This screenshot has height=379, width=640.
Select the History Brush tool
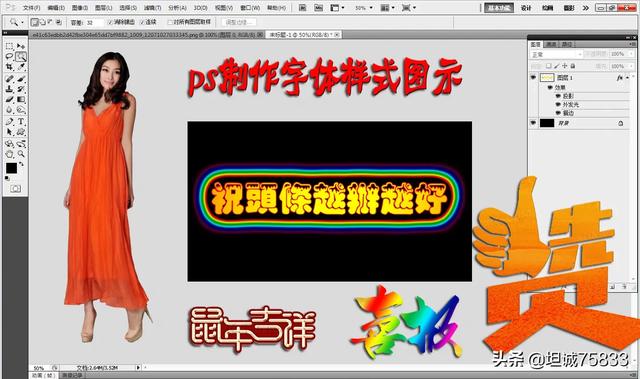coord(21,89)
